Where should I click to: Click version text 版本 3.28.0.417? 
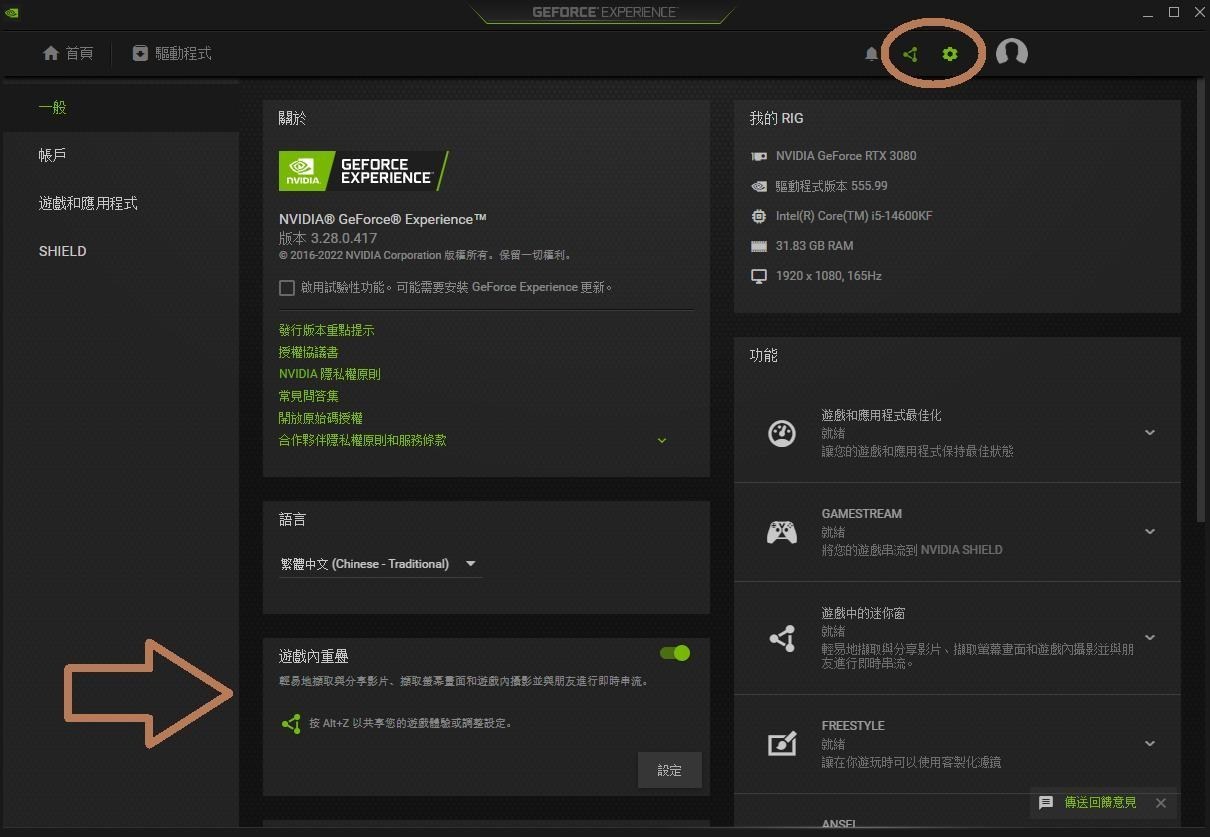[328, 238]
